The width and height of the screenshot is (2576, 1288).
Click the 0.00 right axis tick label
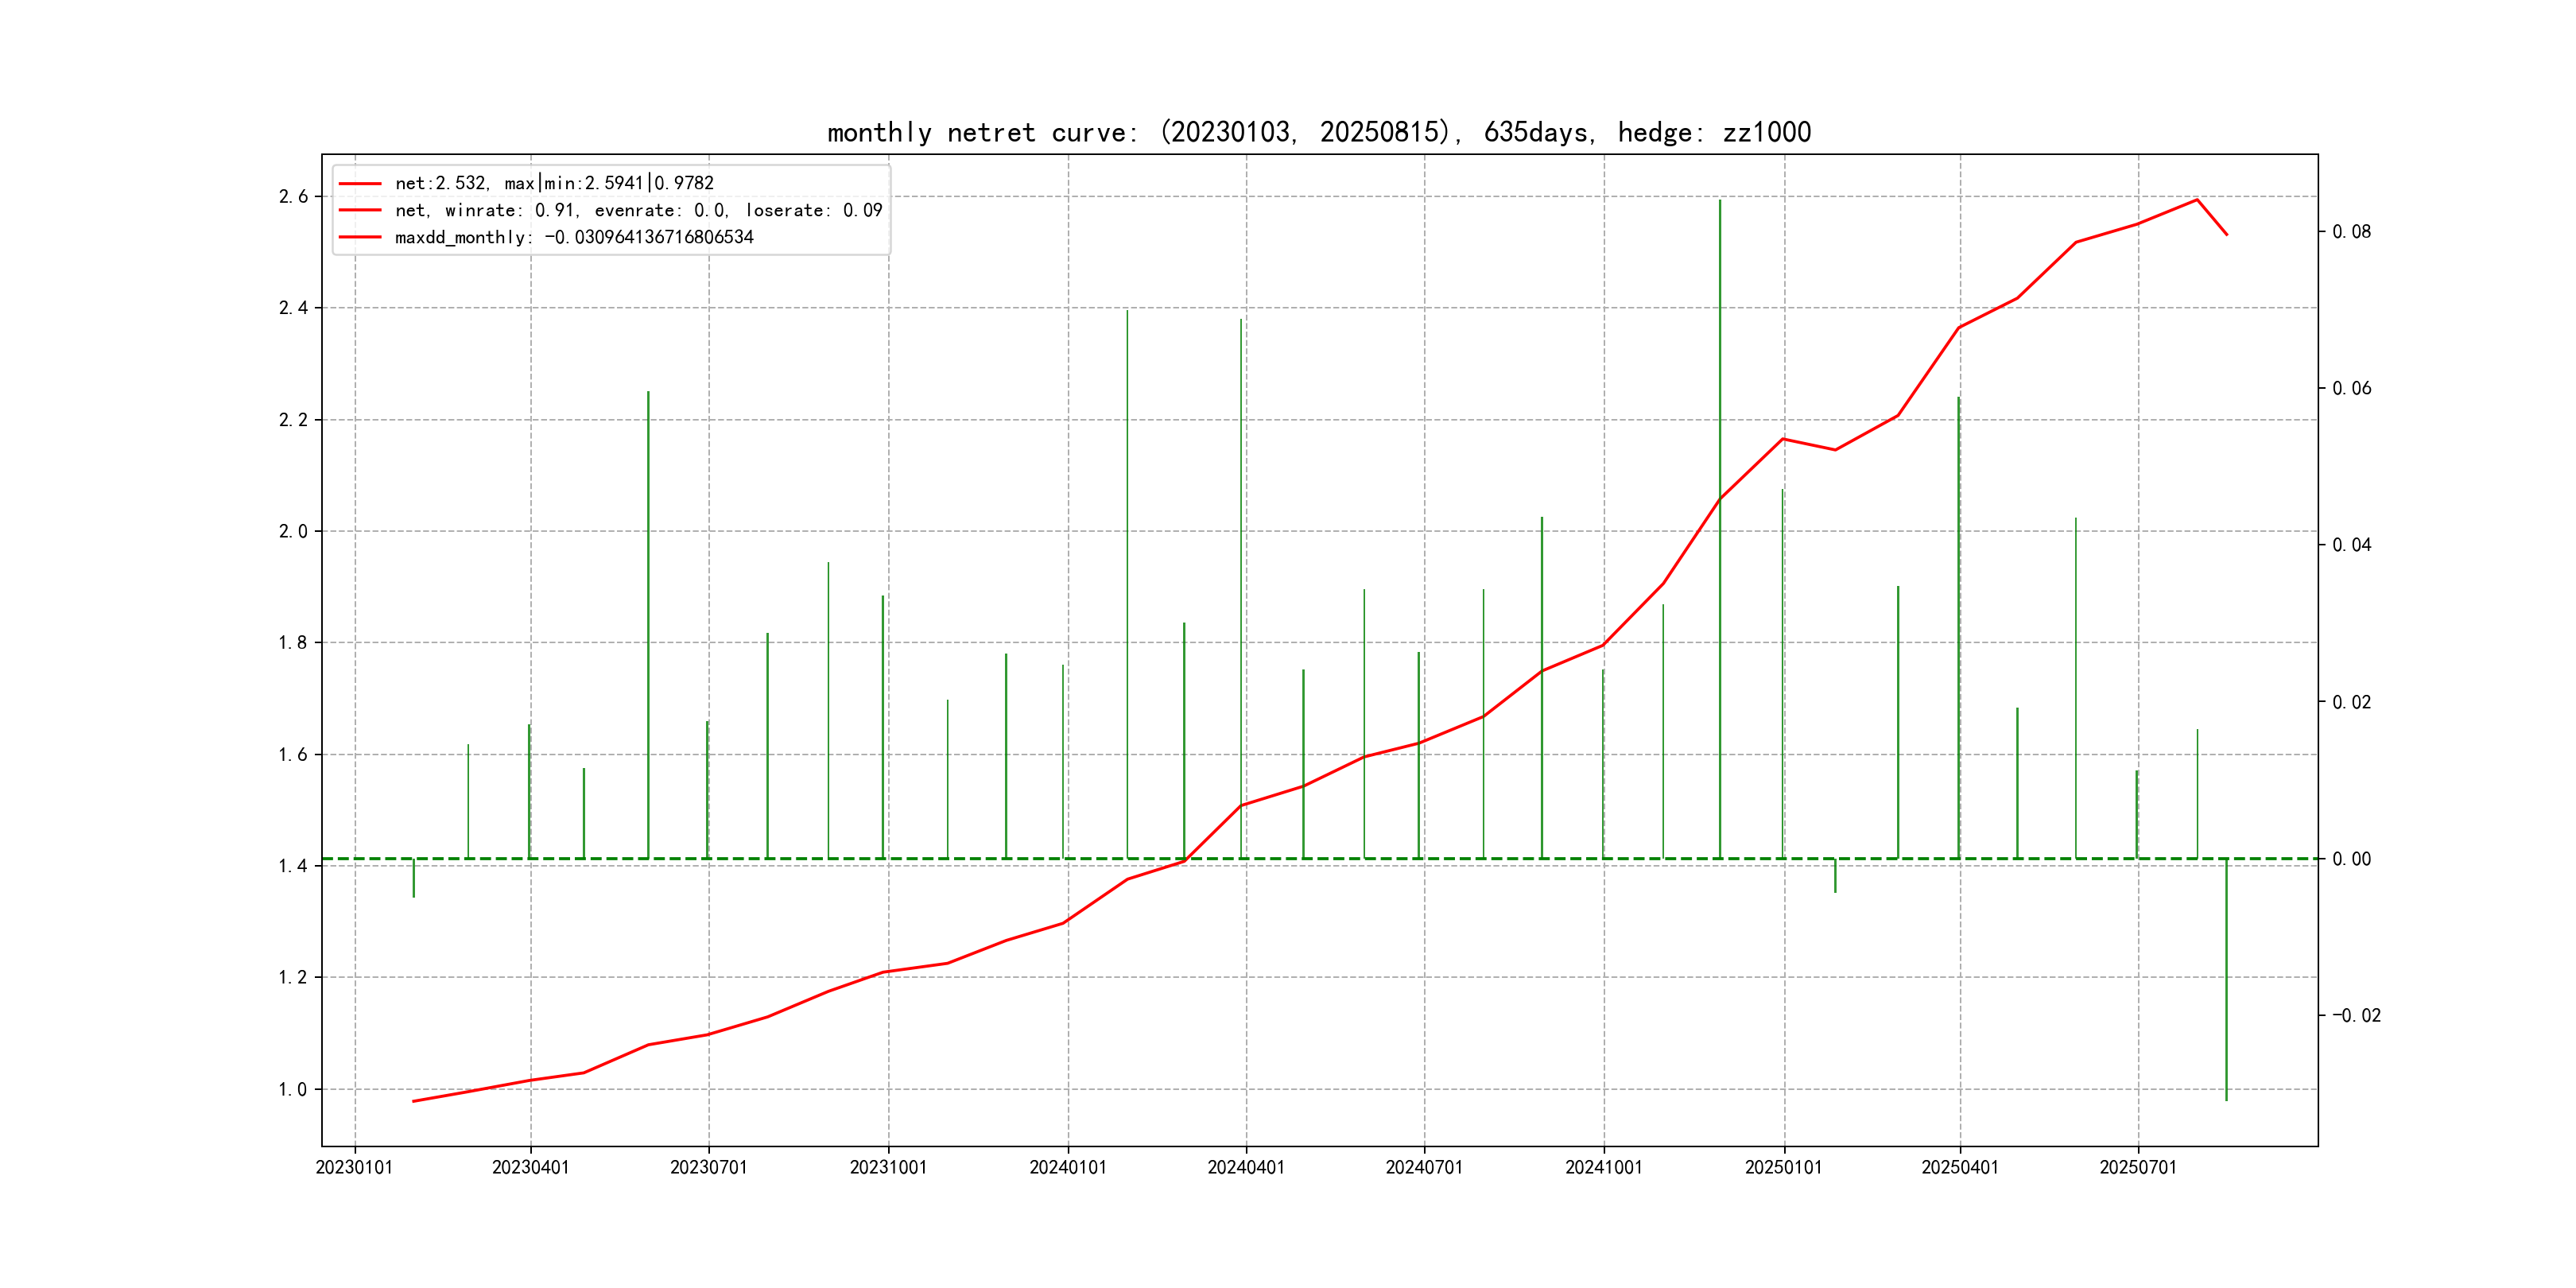tap(2352, 859)
